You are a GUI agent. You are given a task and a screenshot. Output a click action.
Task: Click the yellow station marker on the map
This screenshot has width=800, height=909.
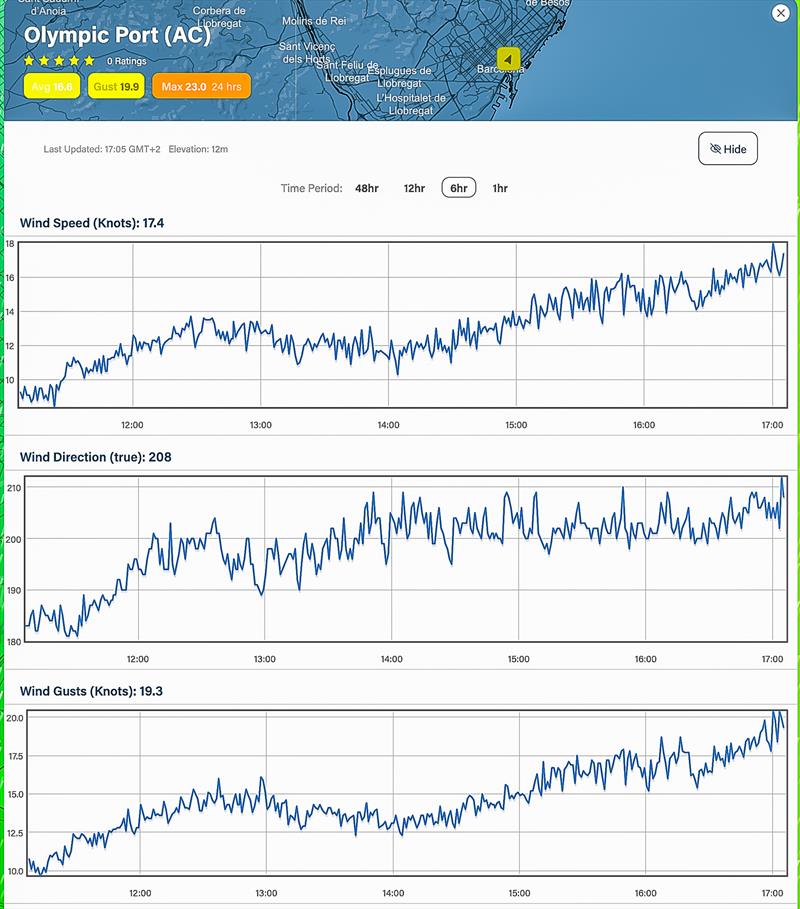coord(508,59)
